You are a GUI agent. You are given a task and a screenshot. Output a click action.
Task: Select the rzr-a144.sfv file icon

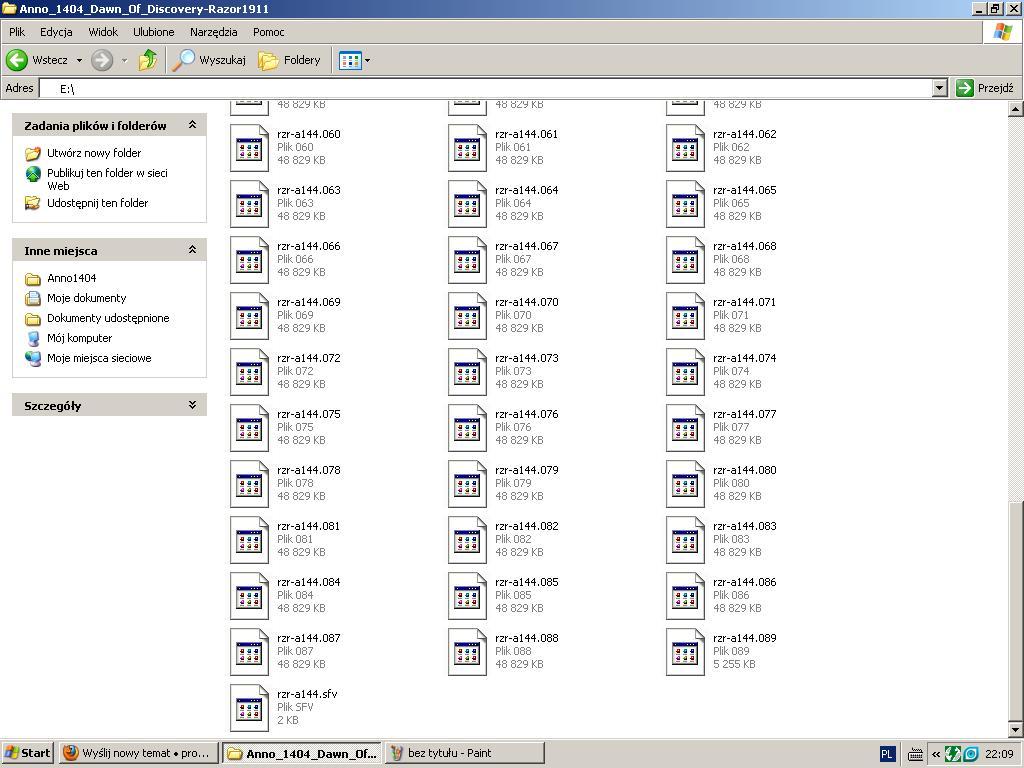pyautogui.click(x=249, y=709)
